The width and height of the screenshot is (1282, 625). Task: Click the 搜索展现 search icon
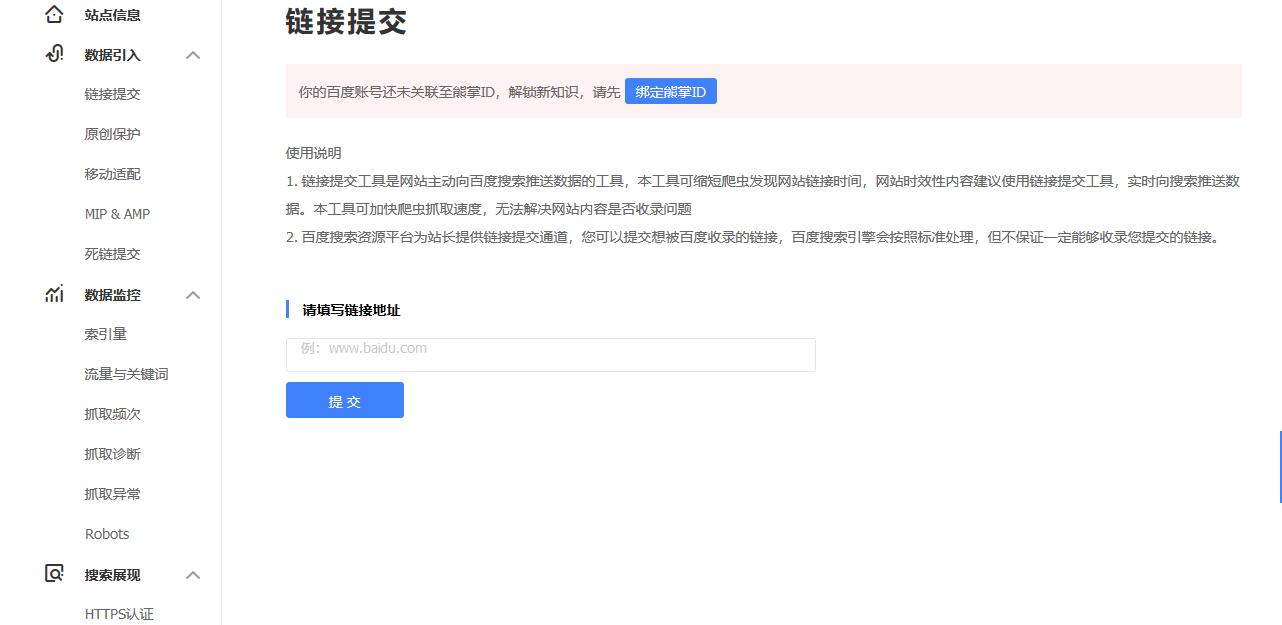pyautogui.click(x=54, y=574)
